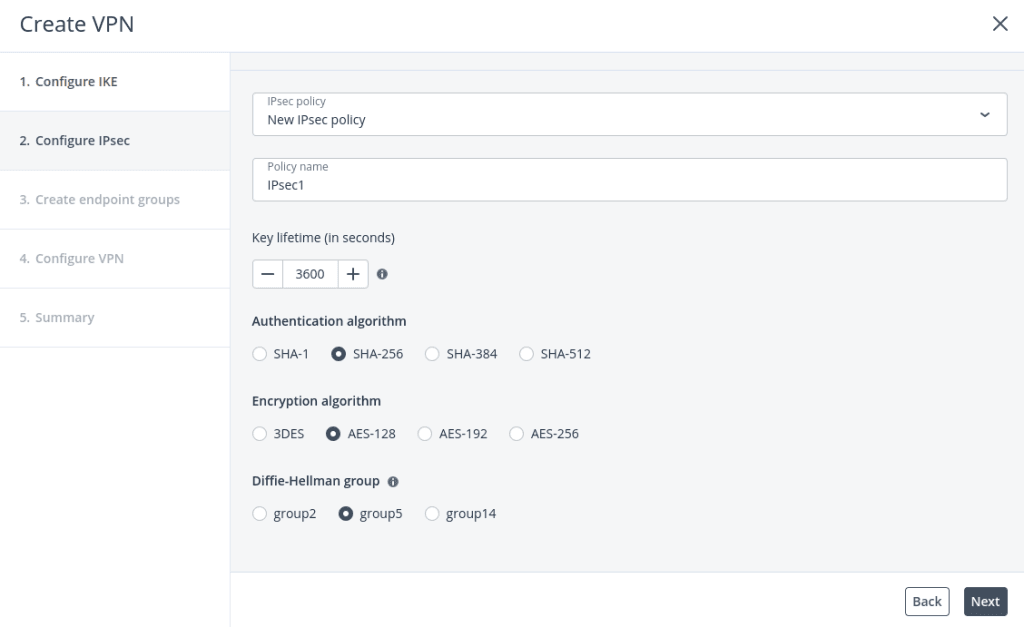Open step 2 Configure IPsec

115,140
